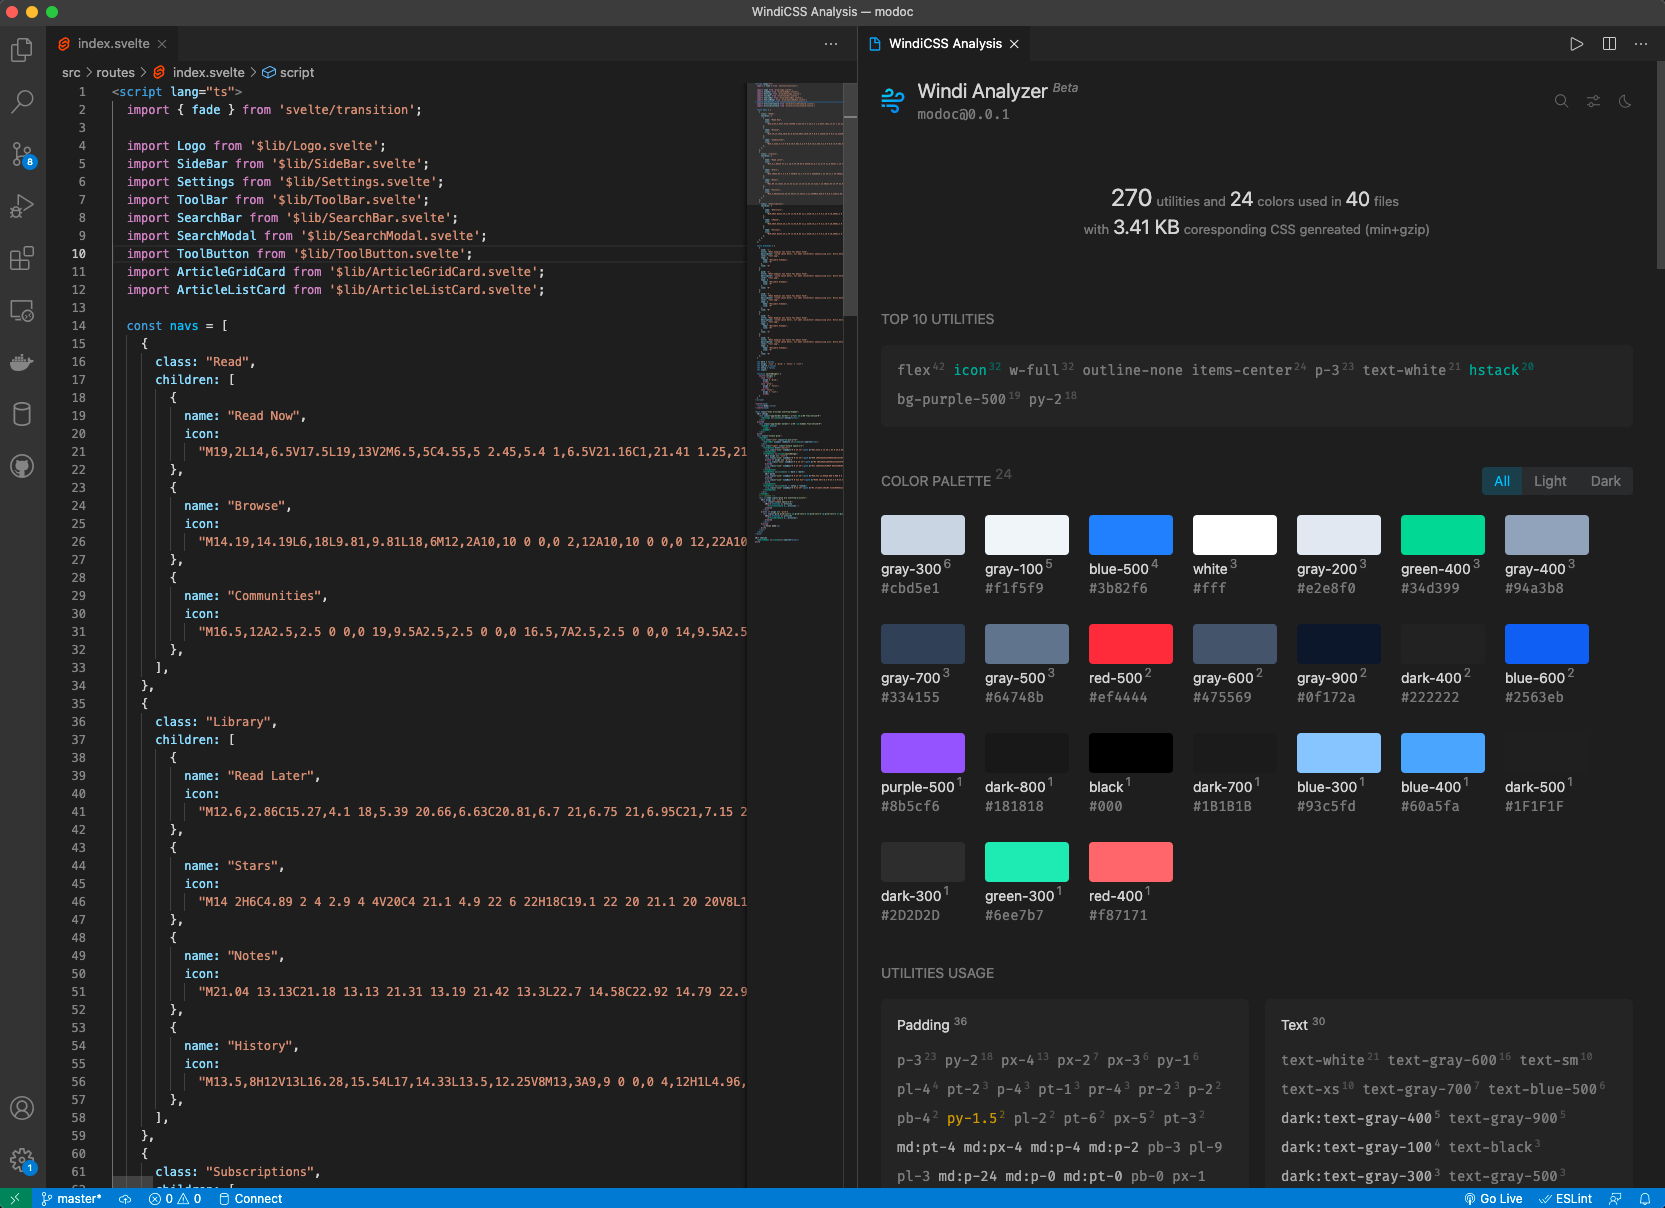The image size is (1665, 1208).
Task: Click the dark:text-gray-400 utility
Action: (1356, 1119)
